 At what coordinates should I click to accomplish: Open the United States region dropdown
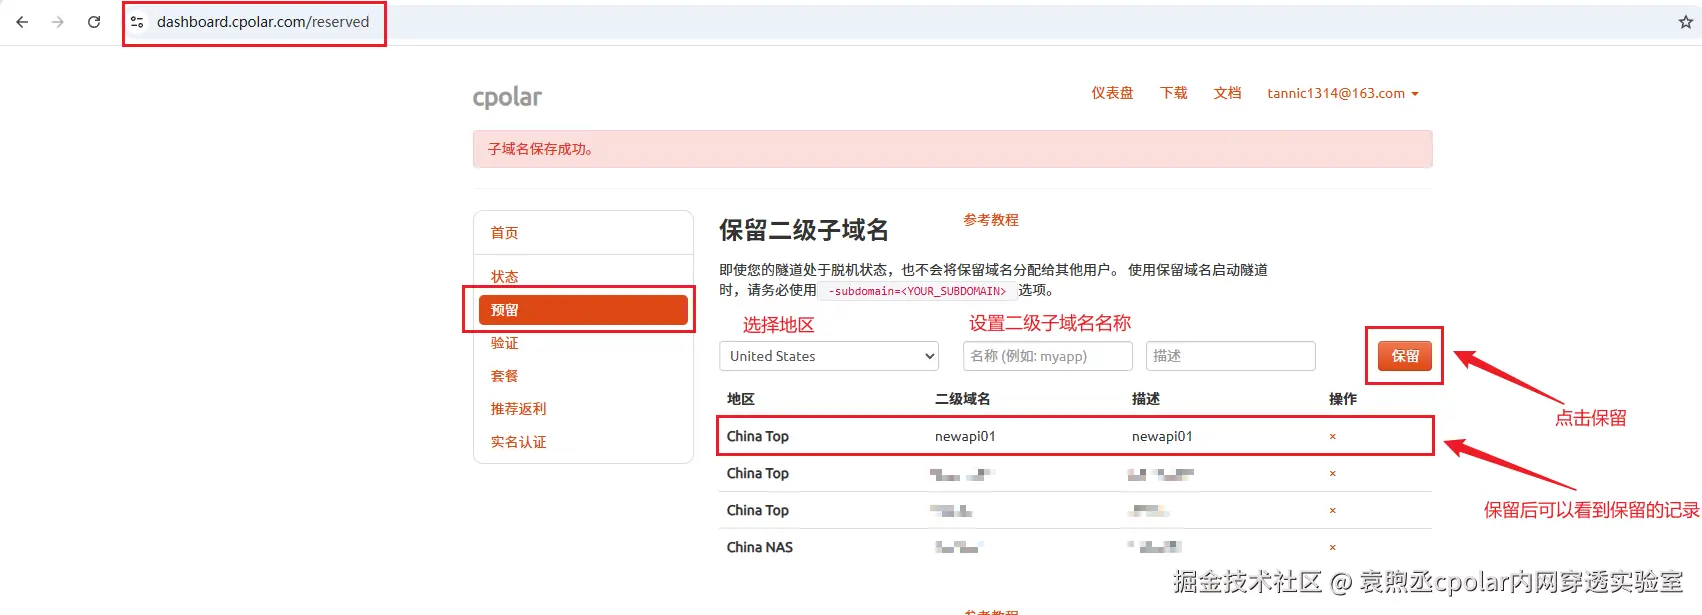pyautogui.click(x=829, y=356)
